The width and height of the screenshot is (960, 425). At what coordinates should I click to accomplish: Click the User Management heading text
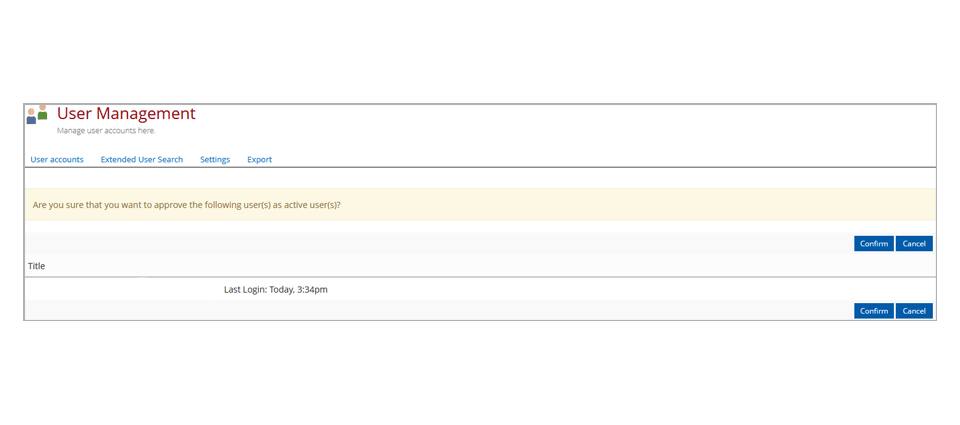coord(126,113)
